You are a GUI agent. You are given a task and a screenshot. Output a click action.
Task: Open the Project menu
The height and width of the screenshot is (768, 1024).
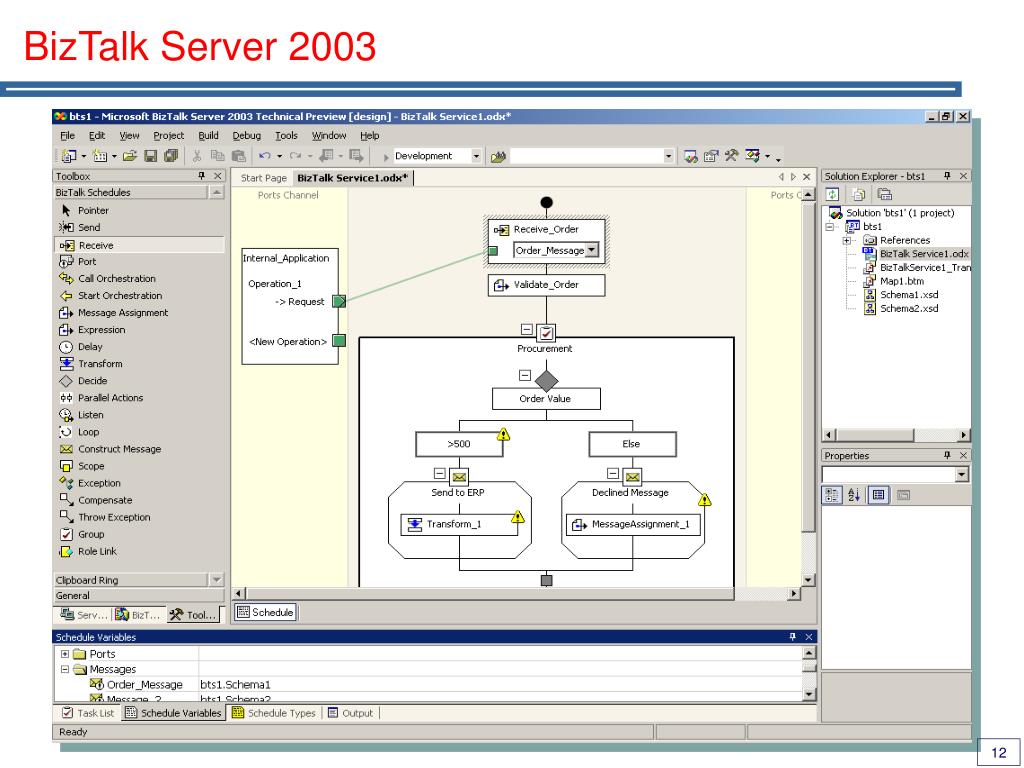(168, 136)
